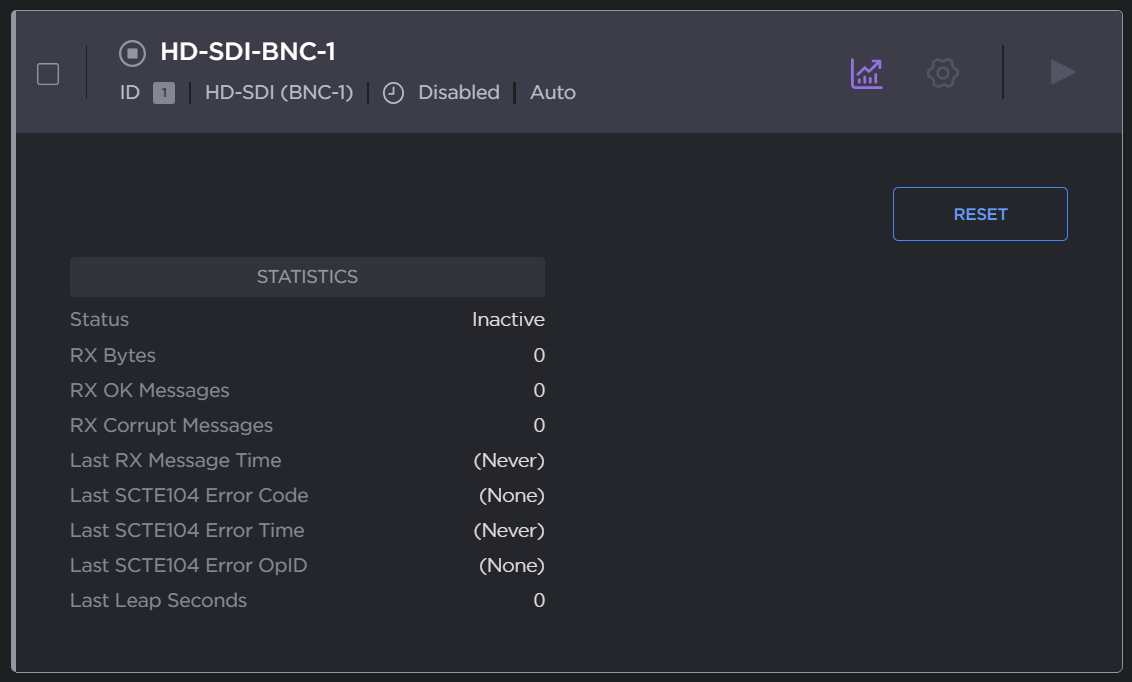
Task: Click the STATISTICS section header
Action: [307, 277]
